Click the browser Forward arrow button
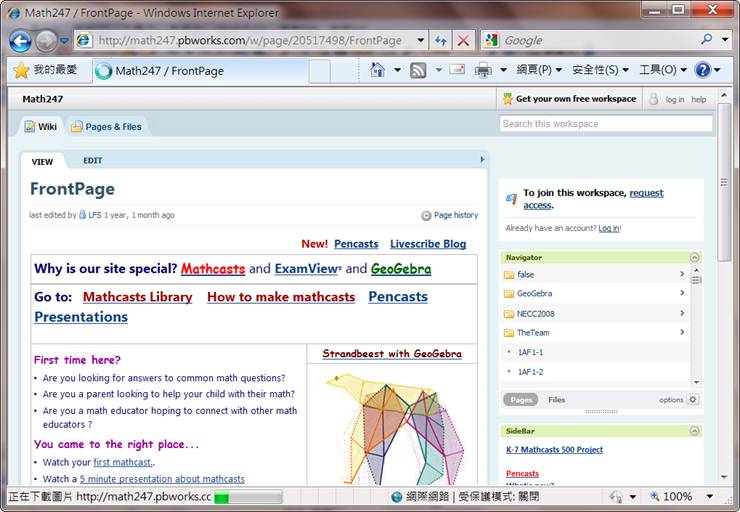Screen dimensions: 740x512 coord(46,41)
